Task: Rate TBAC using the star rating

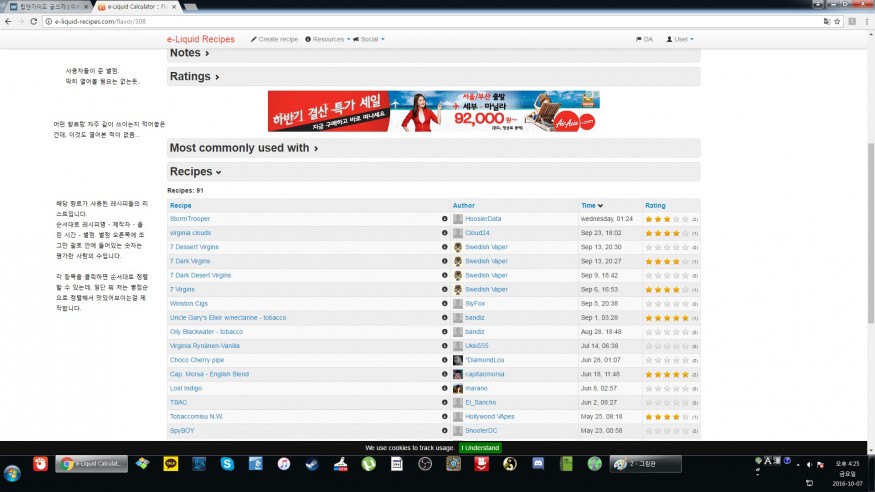Action: click(x=667, y=402)
